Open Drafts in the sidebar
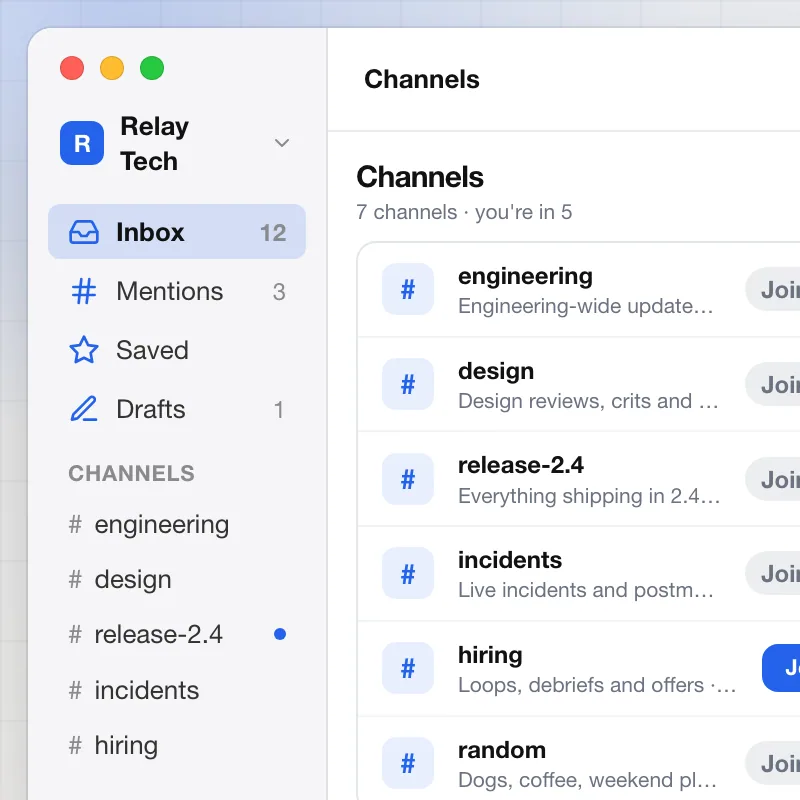 tap(177, 409)
